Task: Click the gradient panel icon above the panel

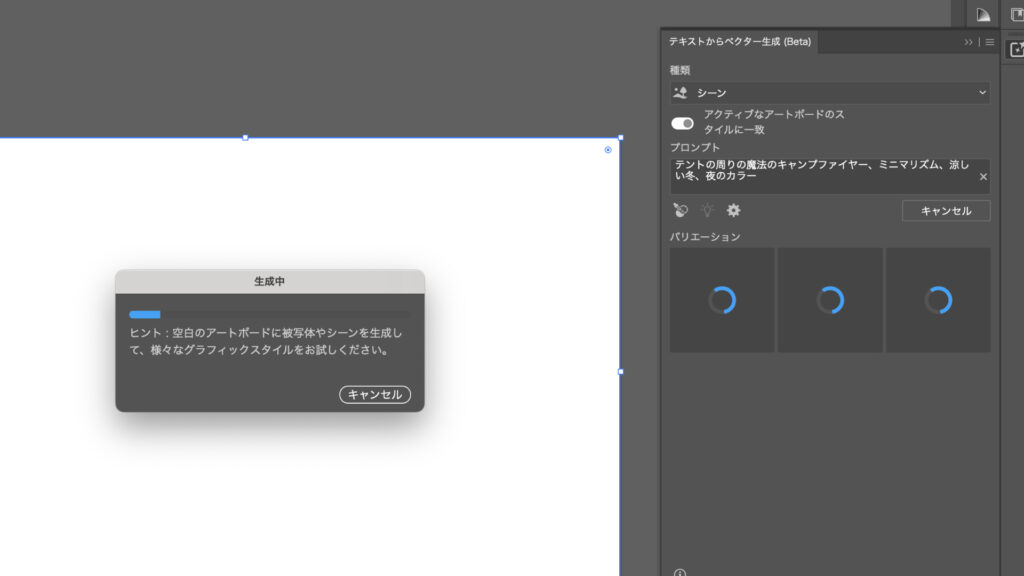Action: click(983, 13)
